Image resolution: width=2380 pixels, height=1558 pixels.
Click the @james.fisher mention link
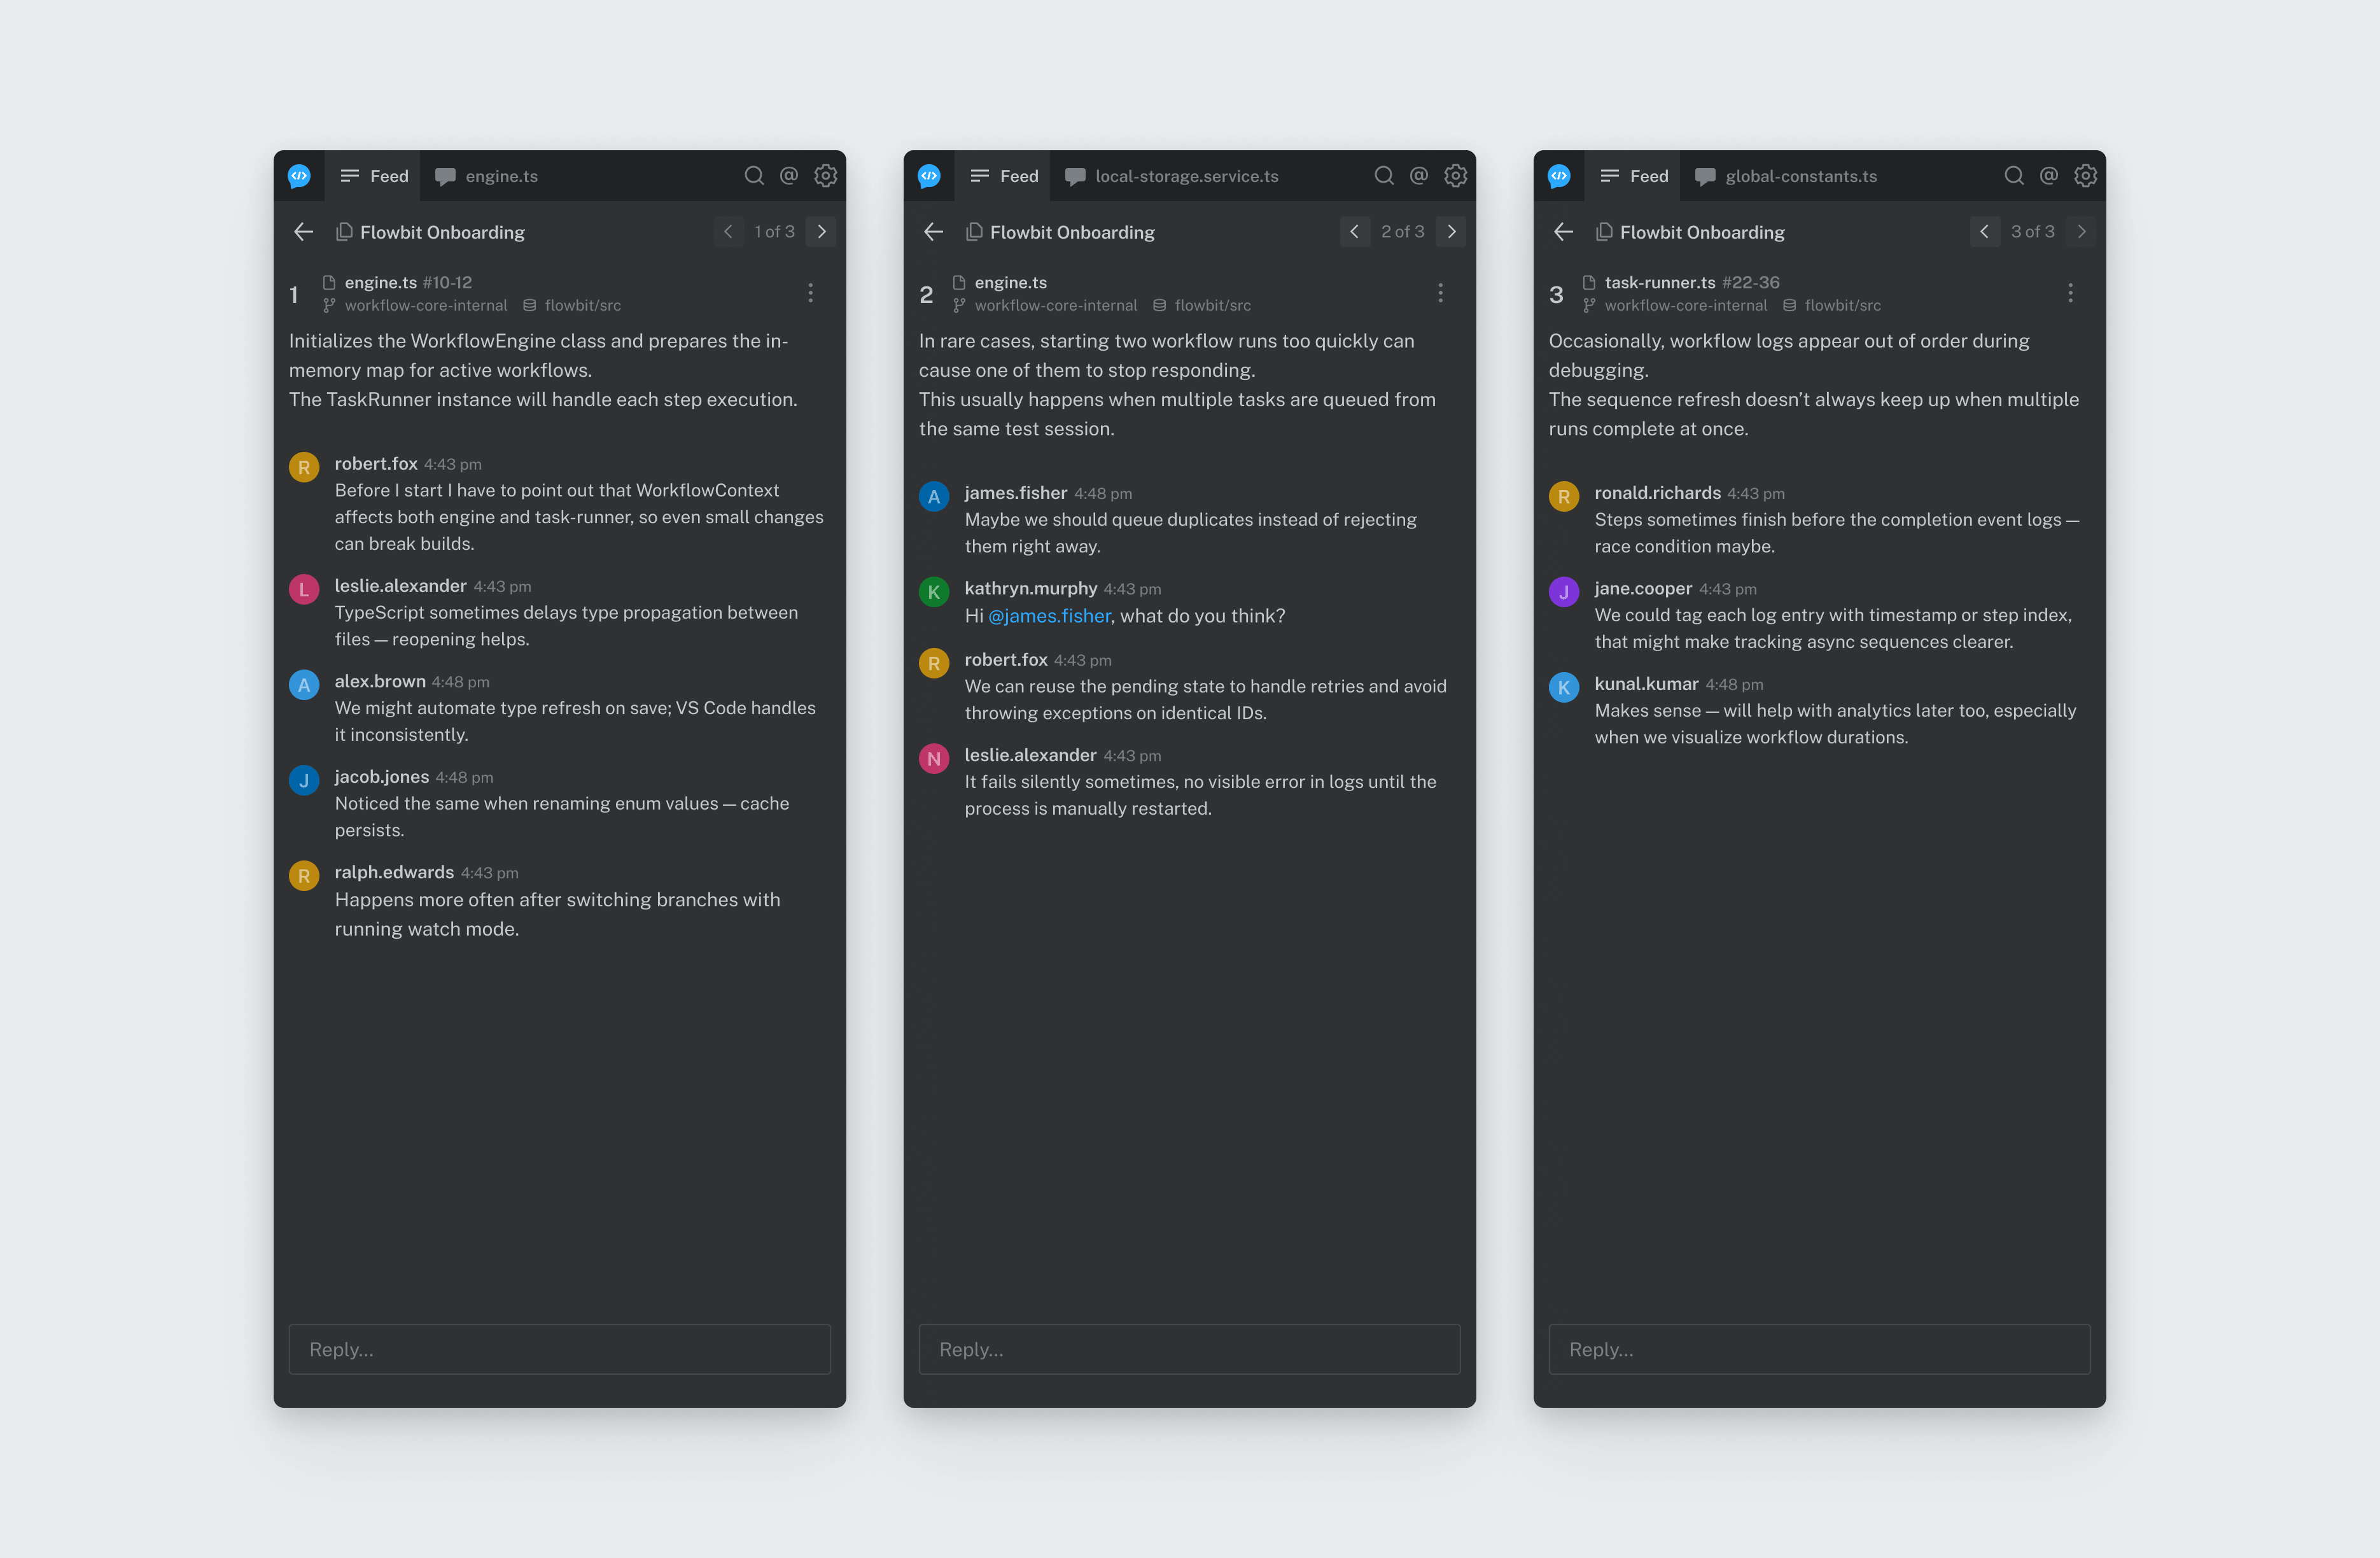1049,616
